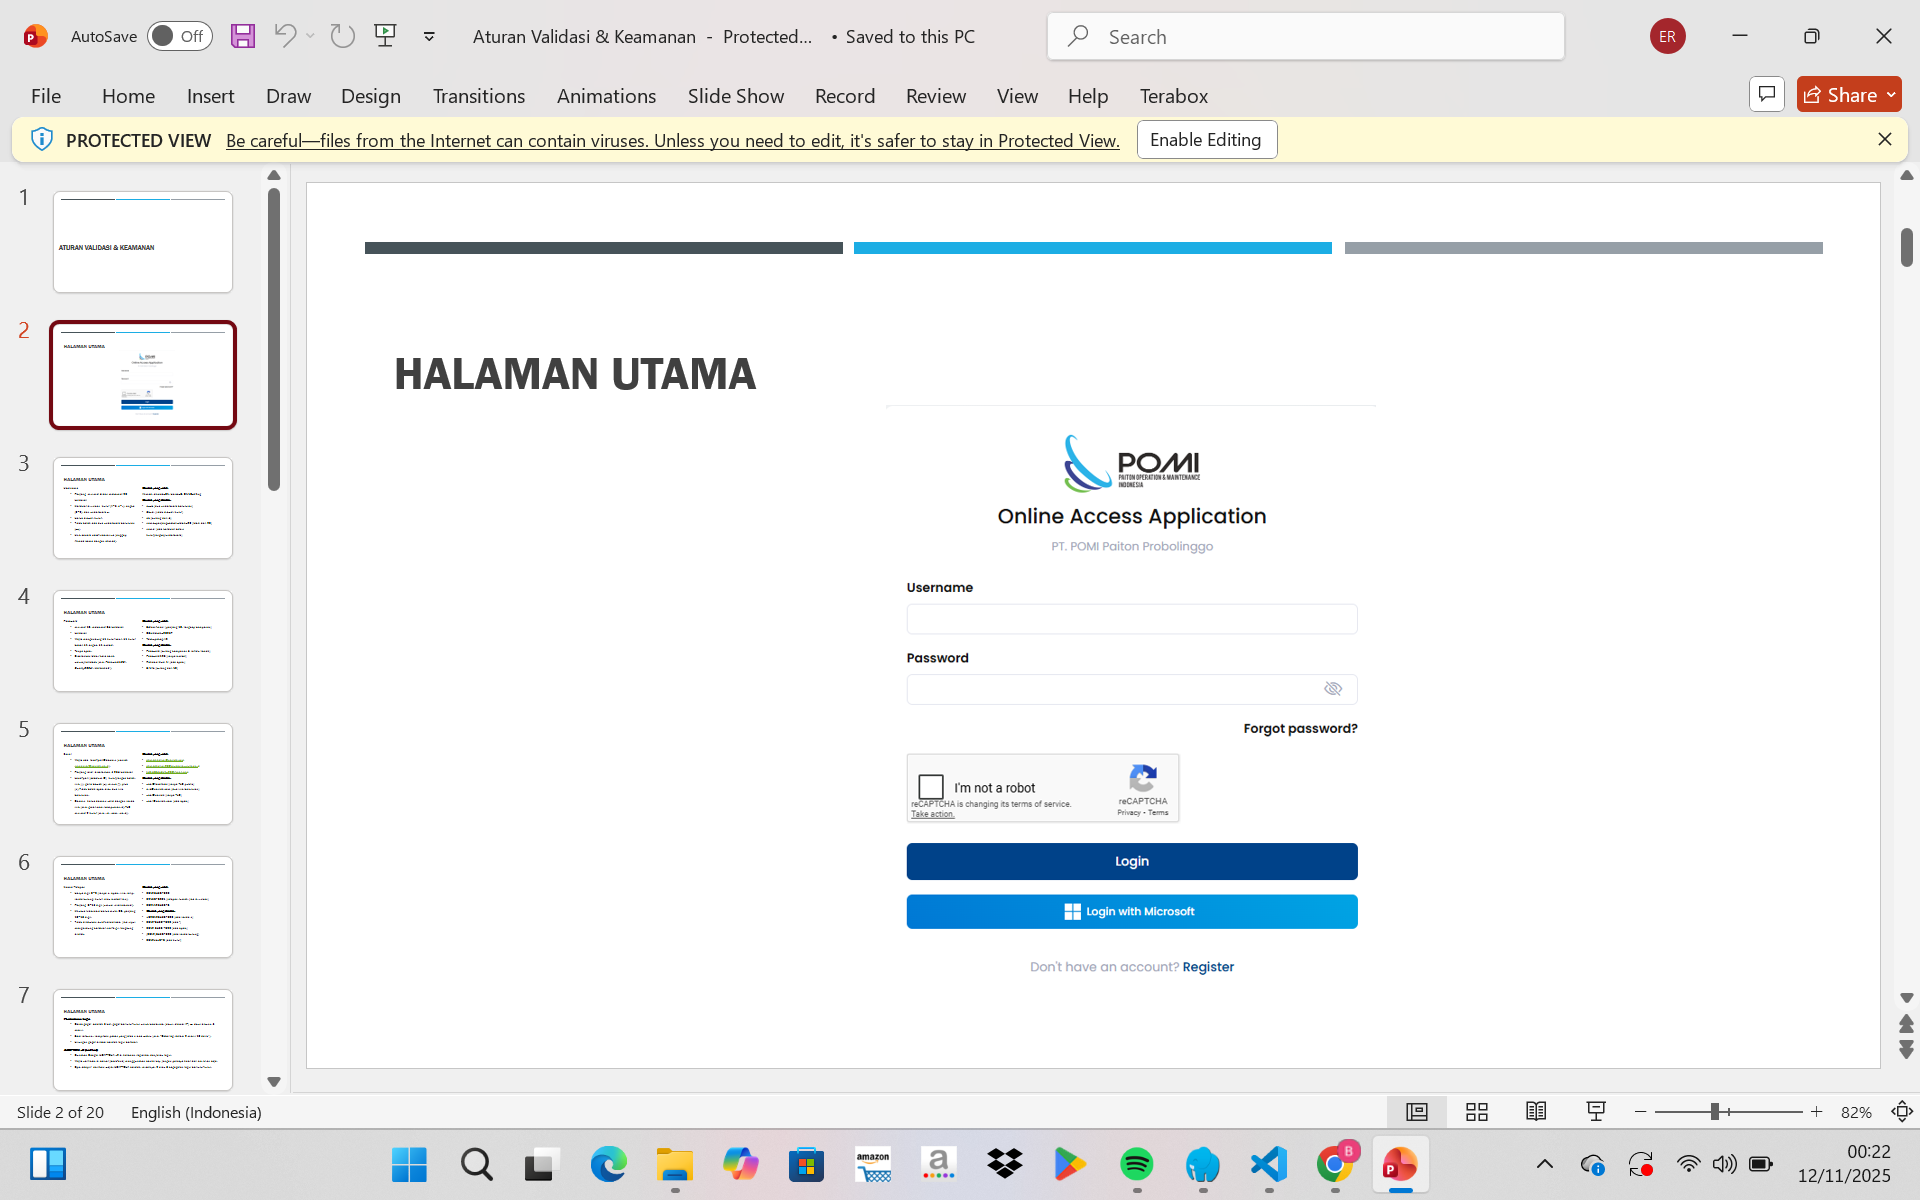Select slide 3 thumbnail

click(x=143, y=508)
